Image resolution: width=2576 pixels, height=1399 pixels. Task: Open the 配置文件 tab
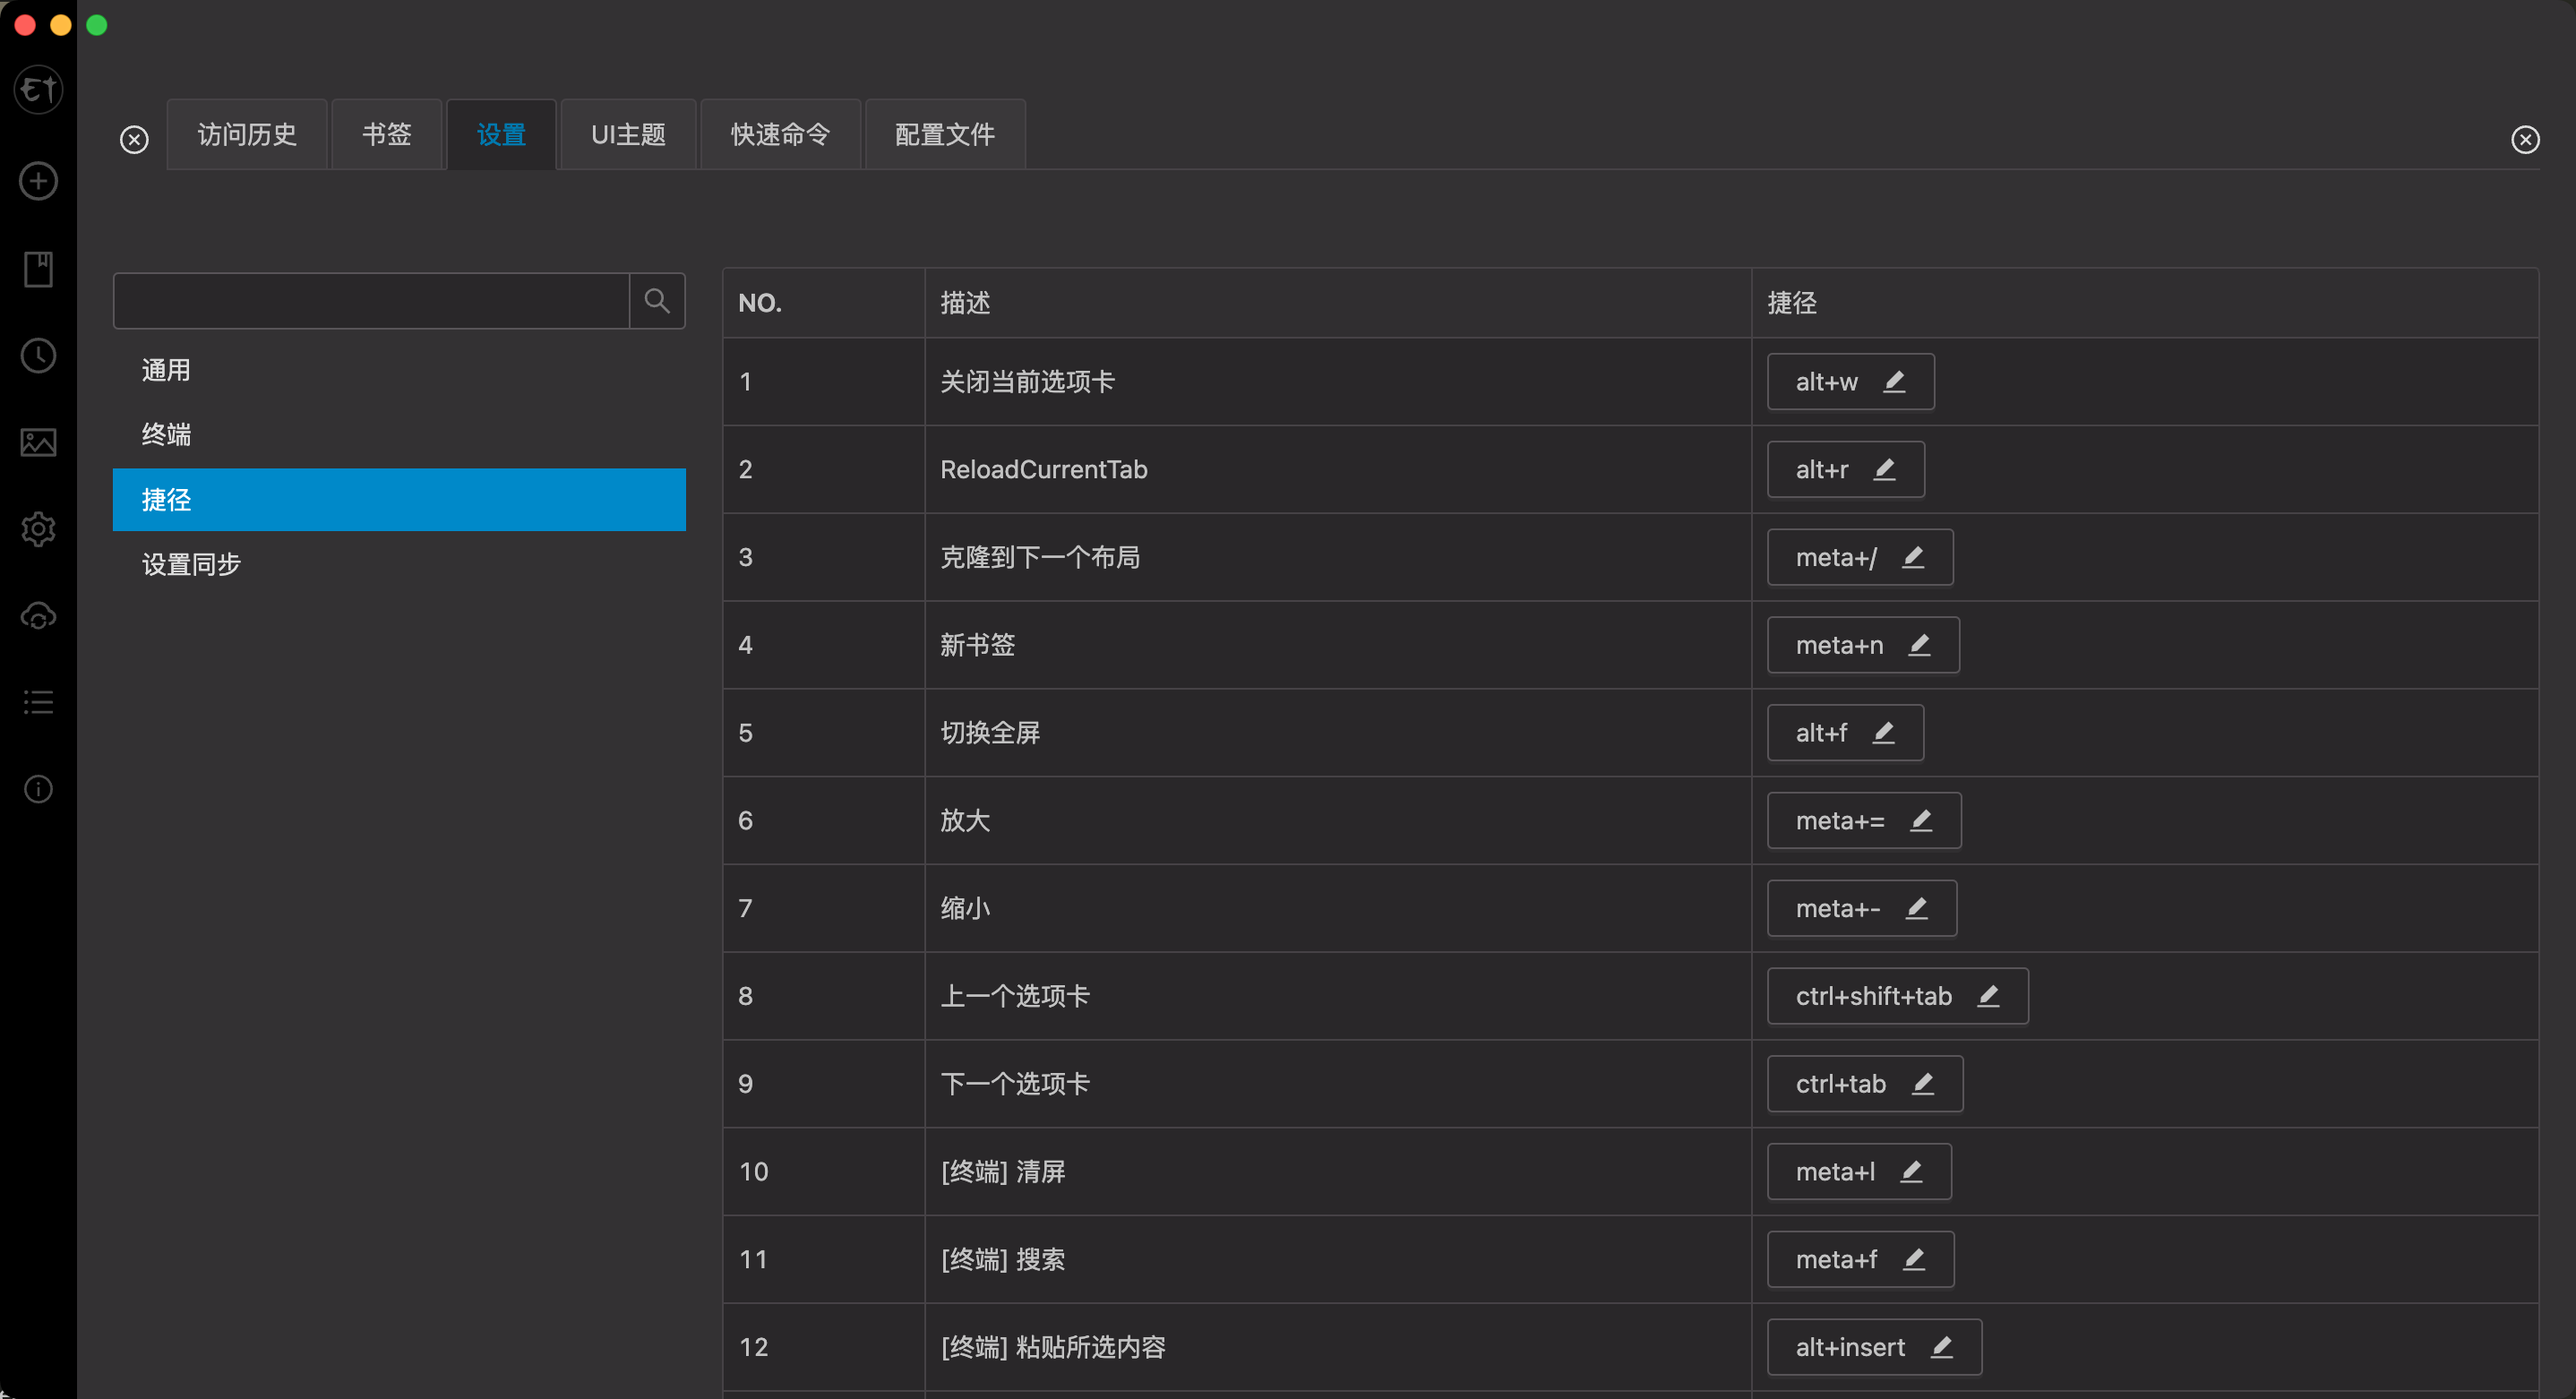pyautogui.click(x=944, y=135)
